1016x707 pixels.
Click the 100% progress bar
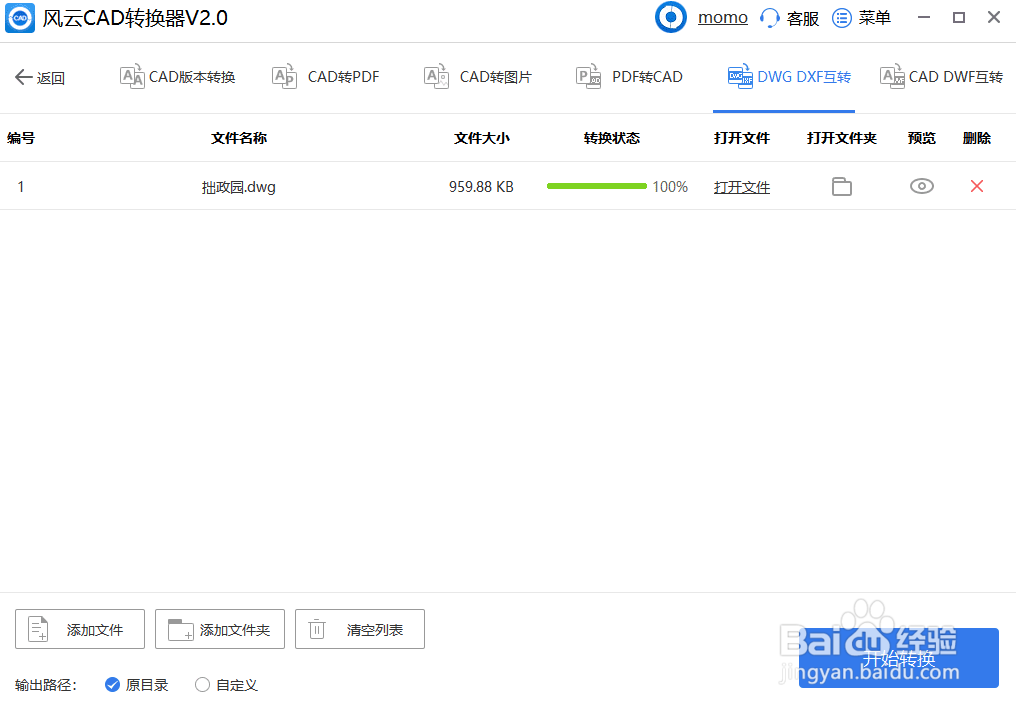pos(597,186)
